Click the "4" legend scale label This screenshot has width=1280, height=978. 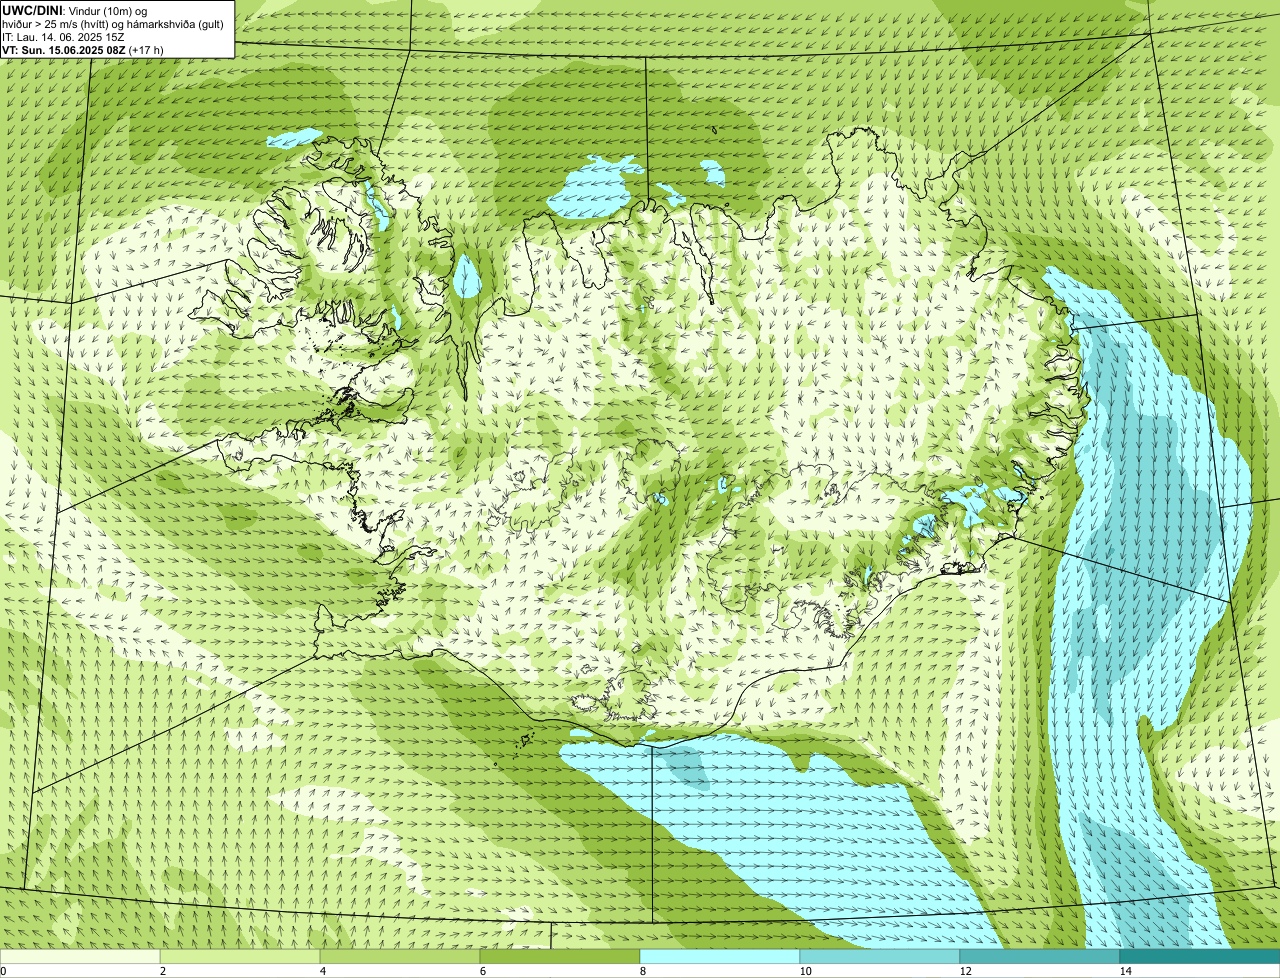pyautogui.click(x=322, y=971)
